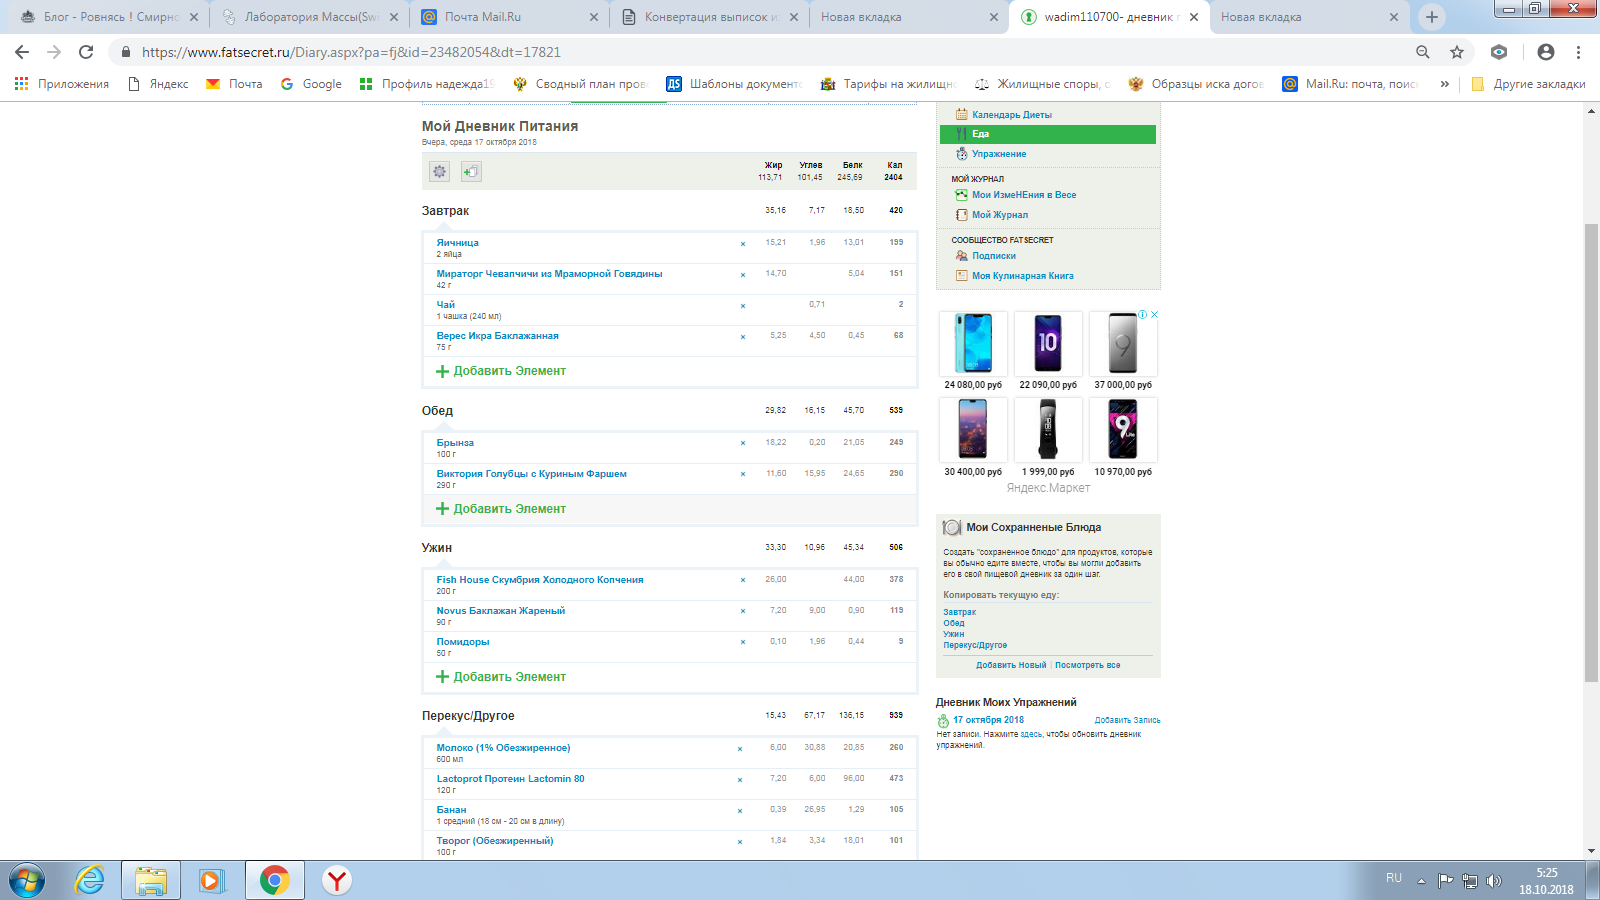Open the Chrome profile avatar icon

coord(1545,52)
